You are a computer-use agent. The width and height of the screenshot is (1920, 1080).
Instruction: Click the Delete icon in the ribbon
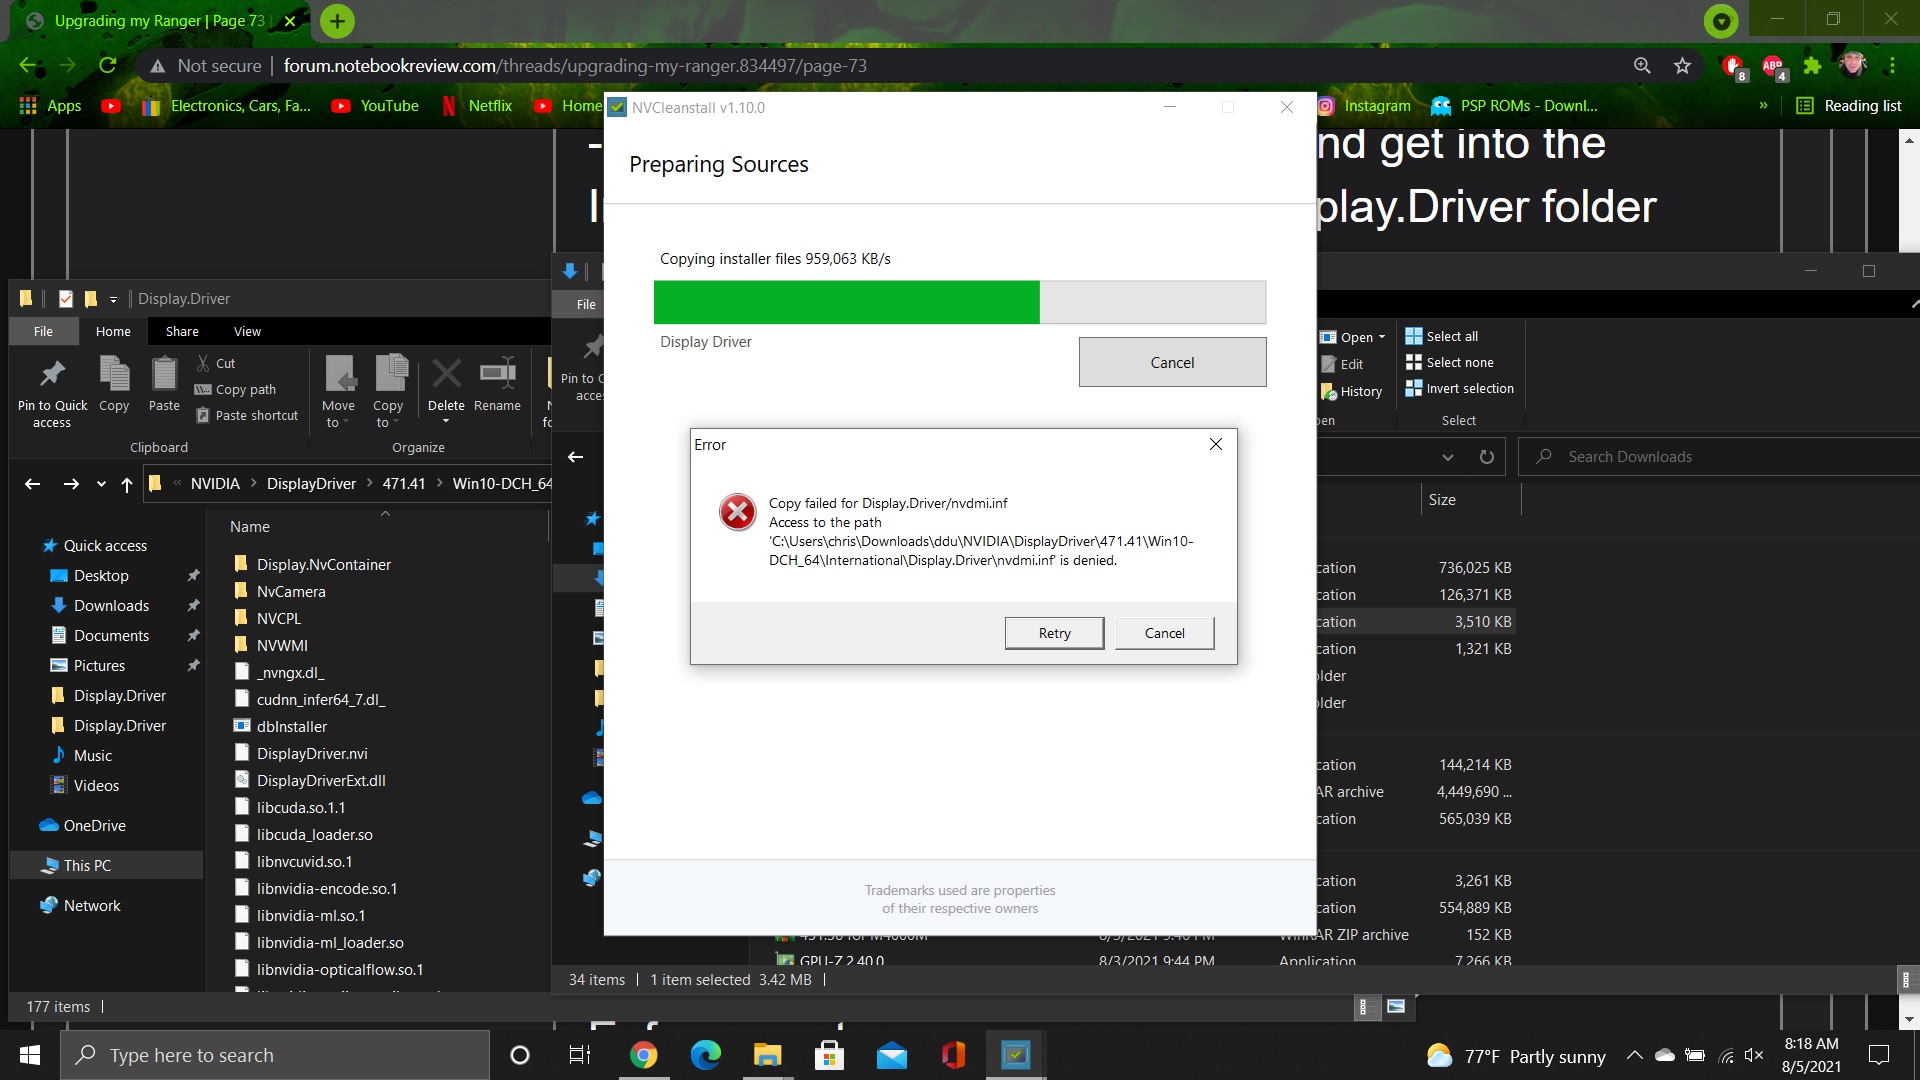tap(446, 376)
